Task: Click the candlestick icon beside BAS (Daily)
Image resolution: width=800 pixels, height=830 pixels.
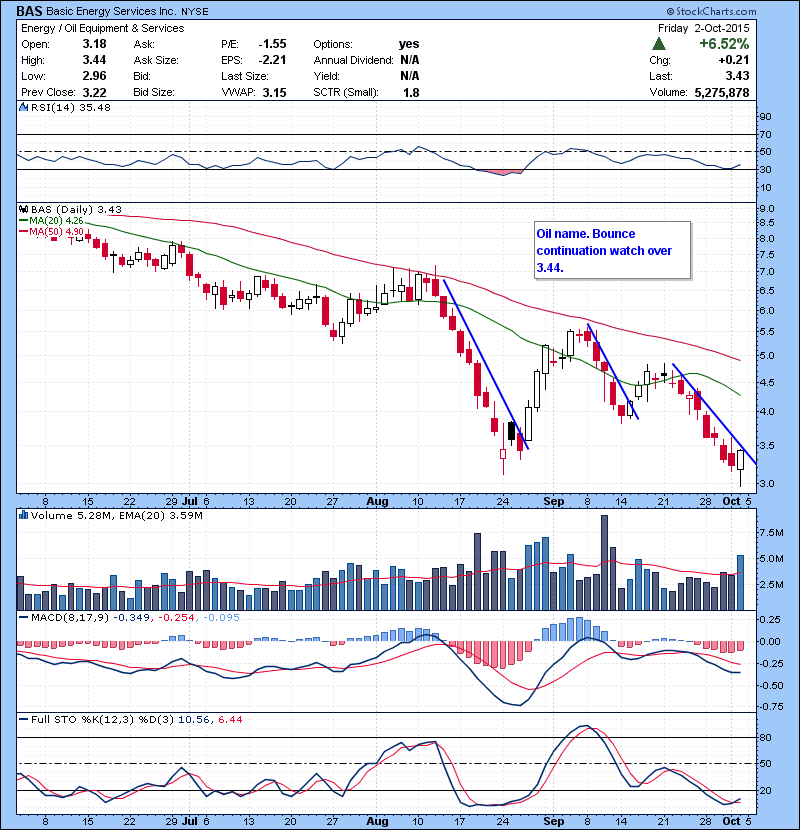Action: coord(23,210)
